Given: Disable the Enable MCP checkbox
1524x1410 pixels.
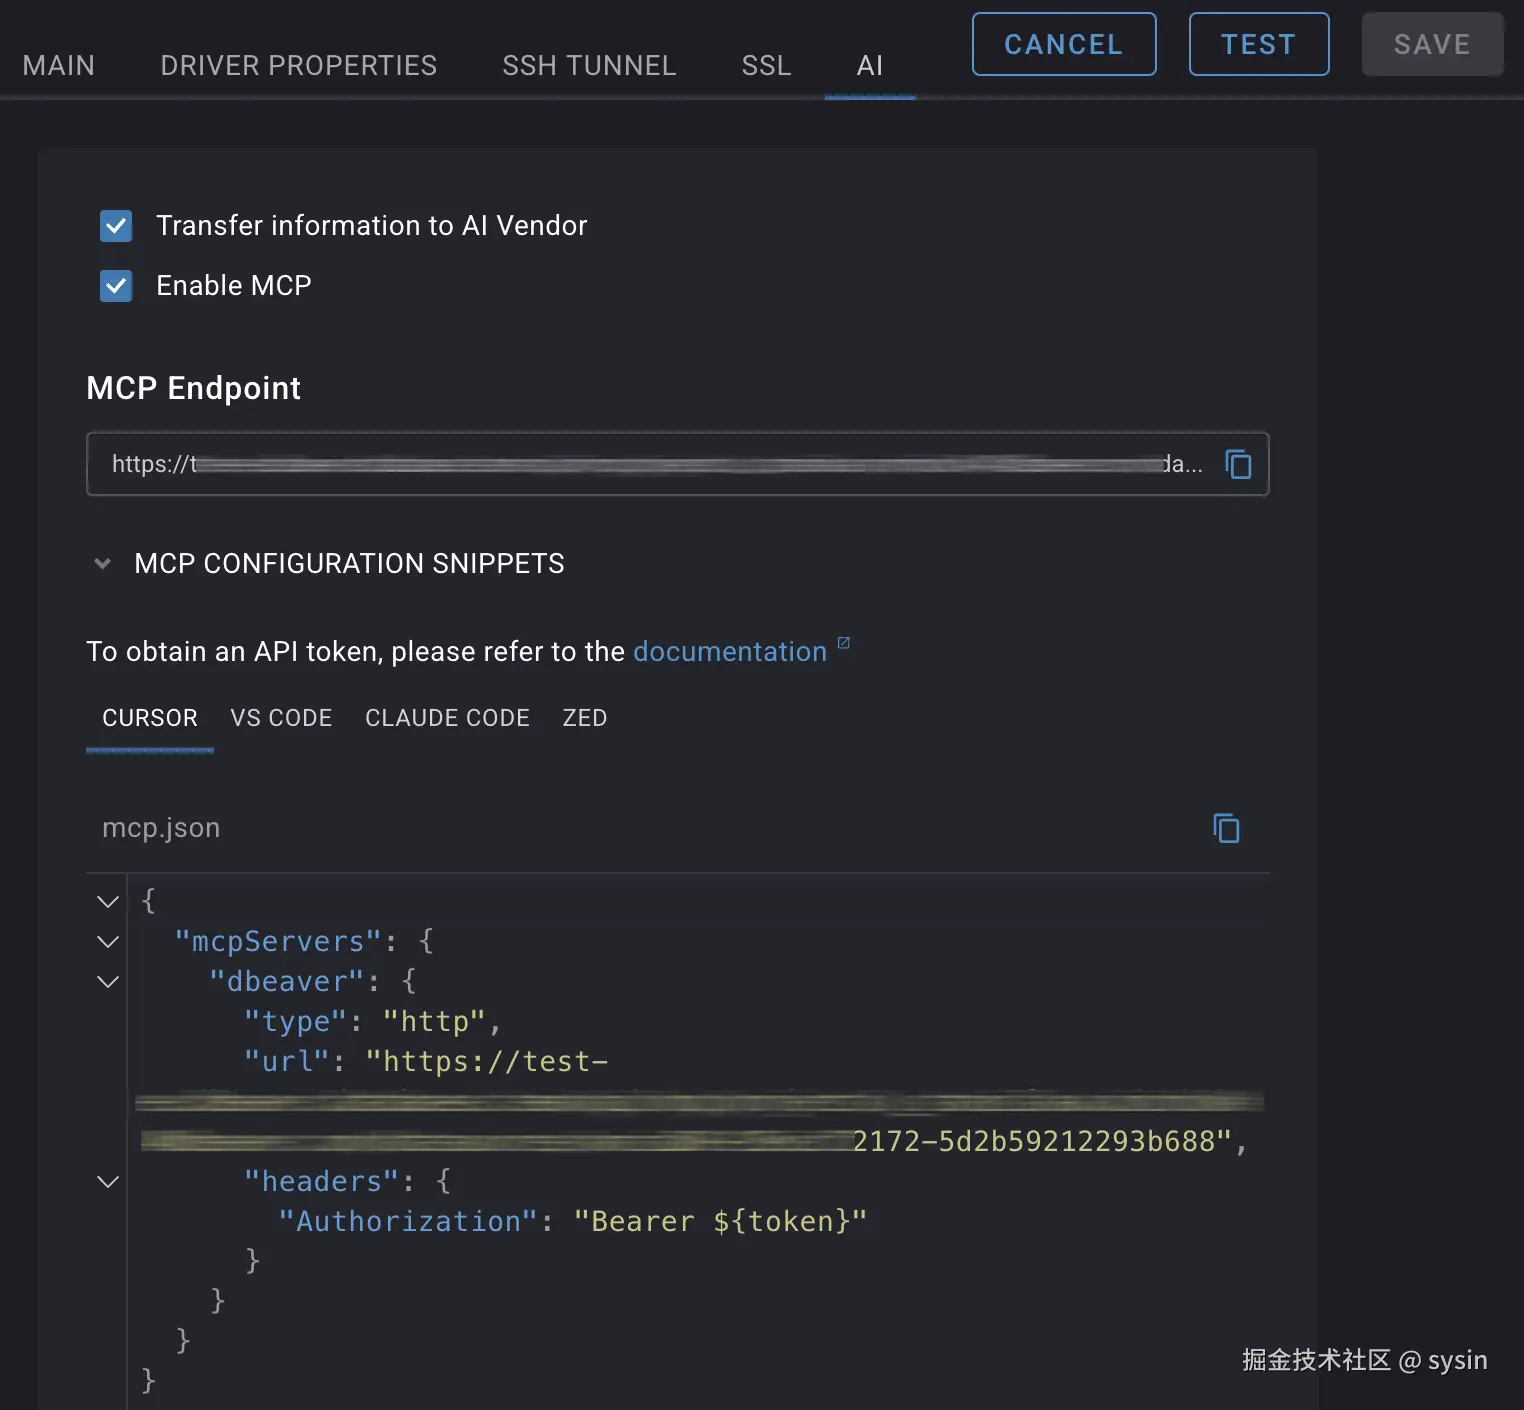Looking at the screenshot, I should click(x=116, y=286).
